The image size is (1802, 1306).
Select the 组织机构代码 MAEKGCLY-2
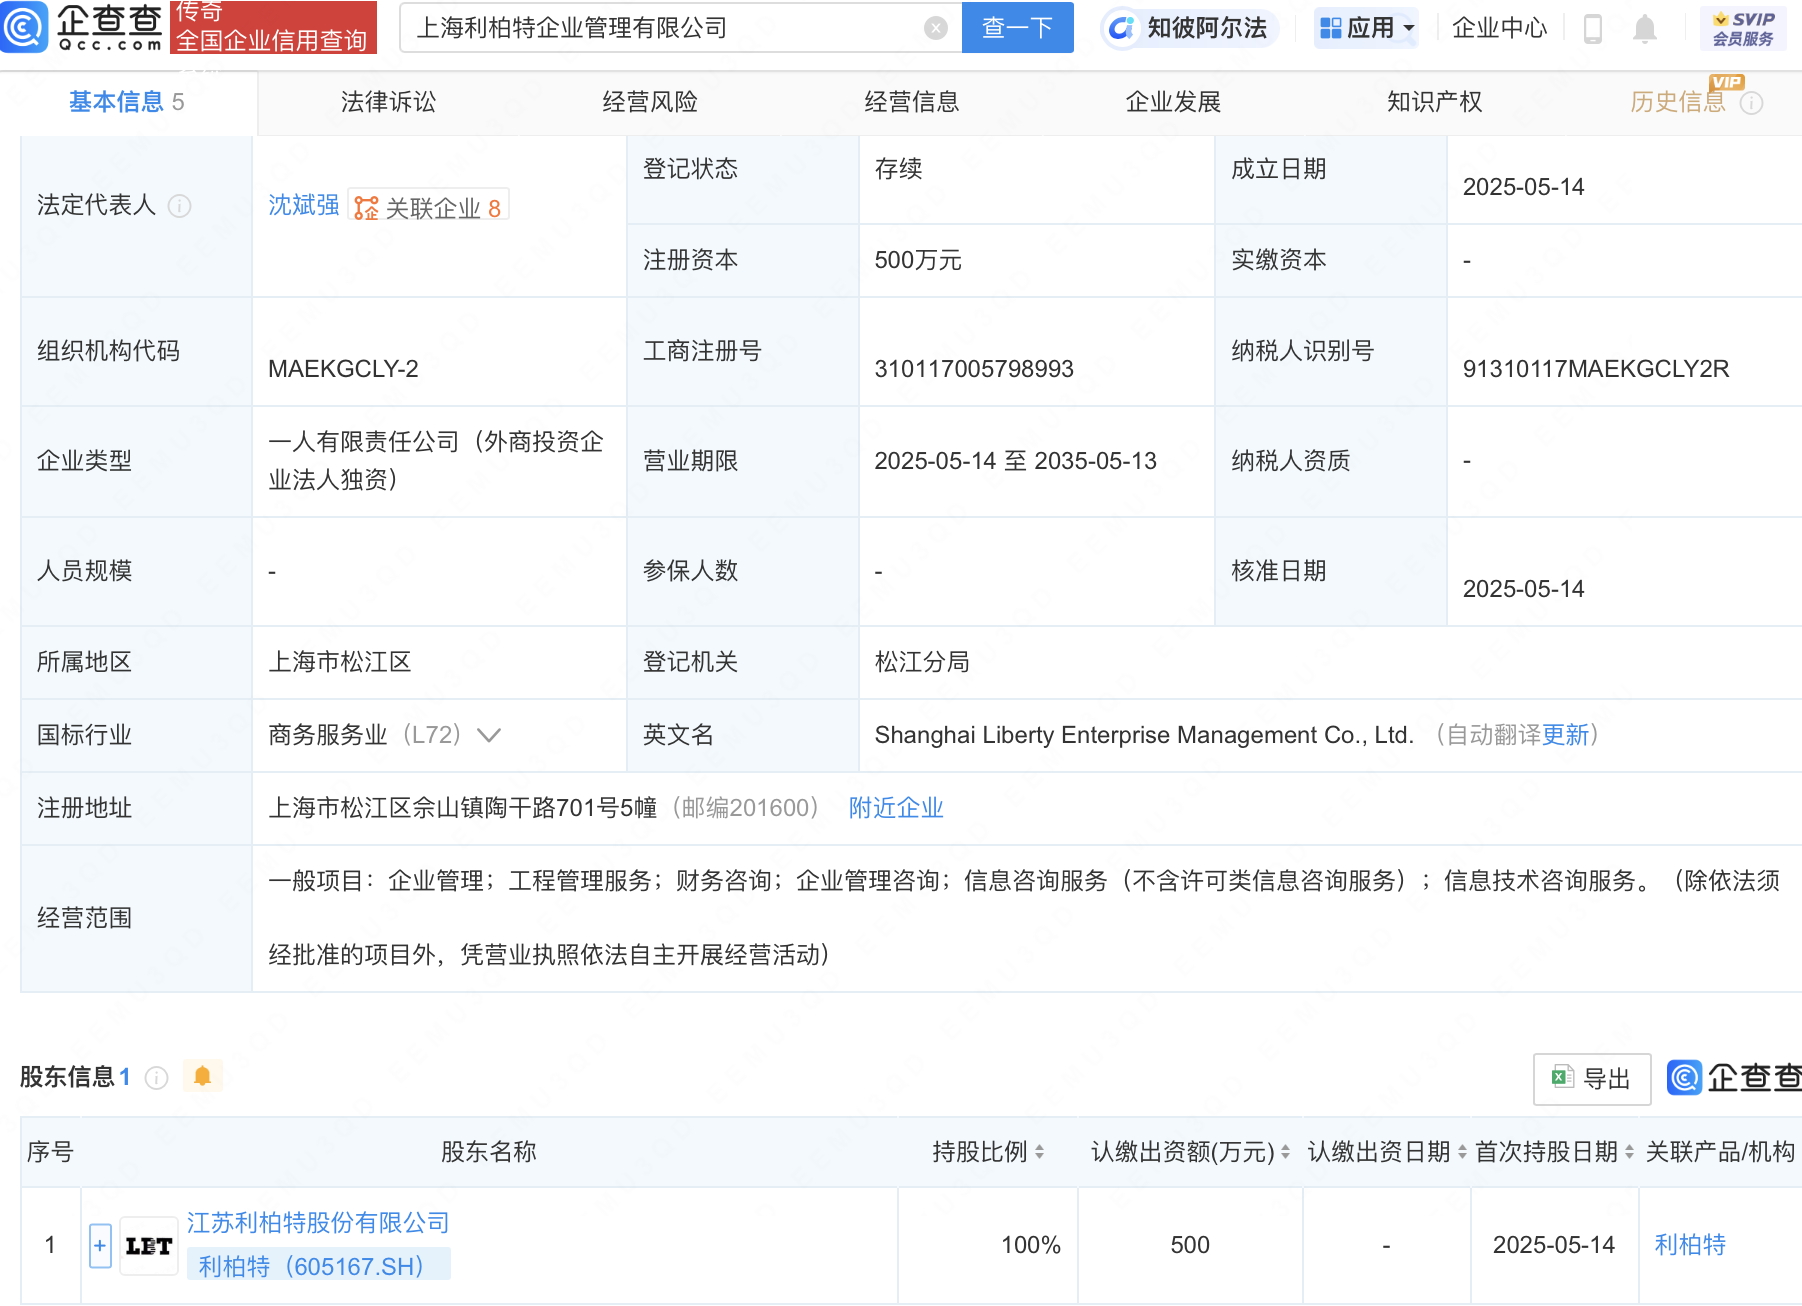[x=343, y=369]
